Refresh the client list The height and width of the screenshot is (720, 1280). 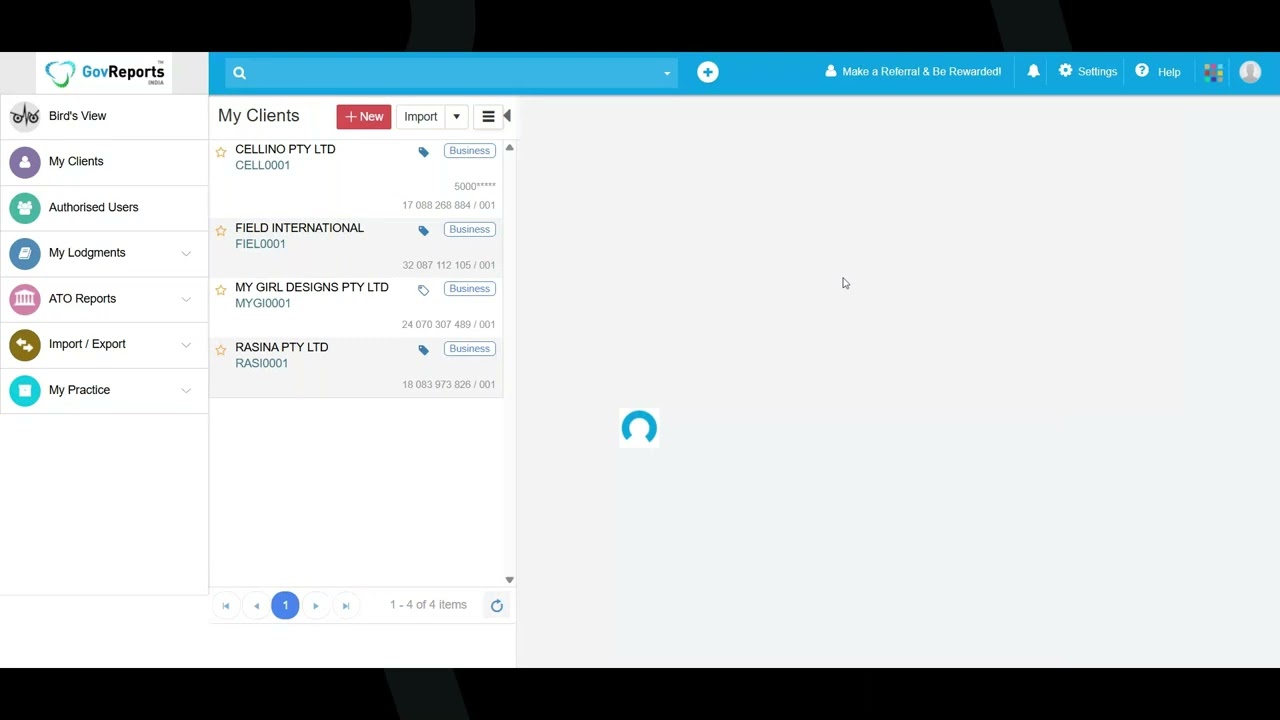(x=496, y=605)
